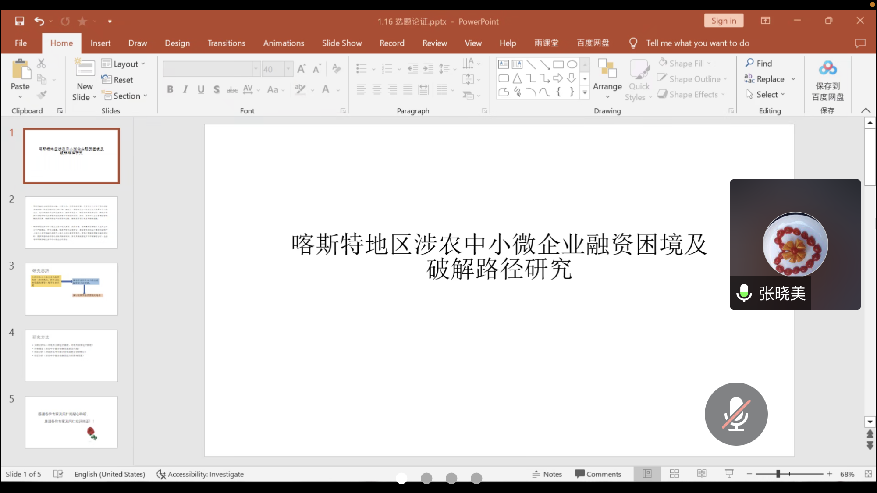The image size is (877, 493).
Task: Unmute using the crossed-out microphone button
Action: [x=736, y=412]
